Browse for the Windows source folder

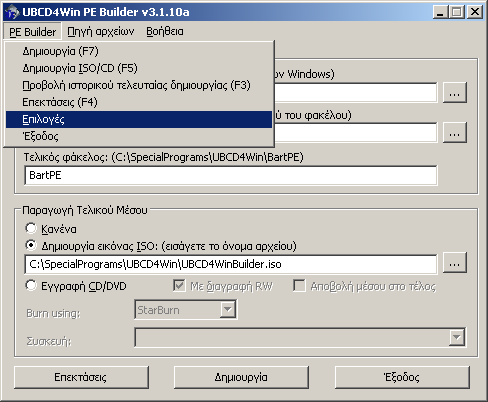click(x=455, y=93)
